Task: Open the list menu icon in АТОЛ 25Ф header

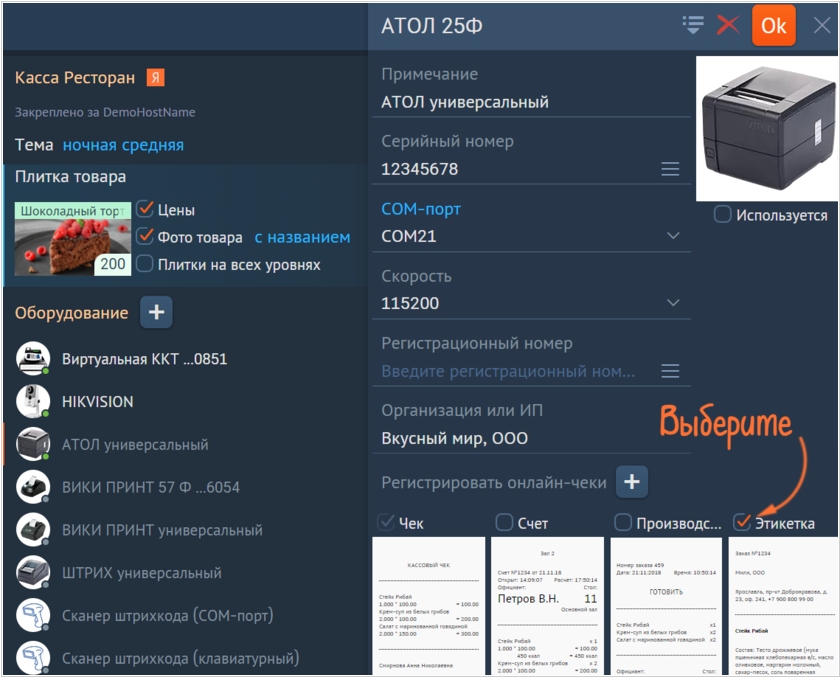Action: tap(693, 25)
